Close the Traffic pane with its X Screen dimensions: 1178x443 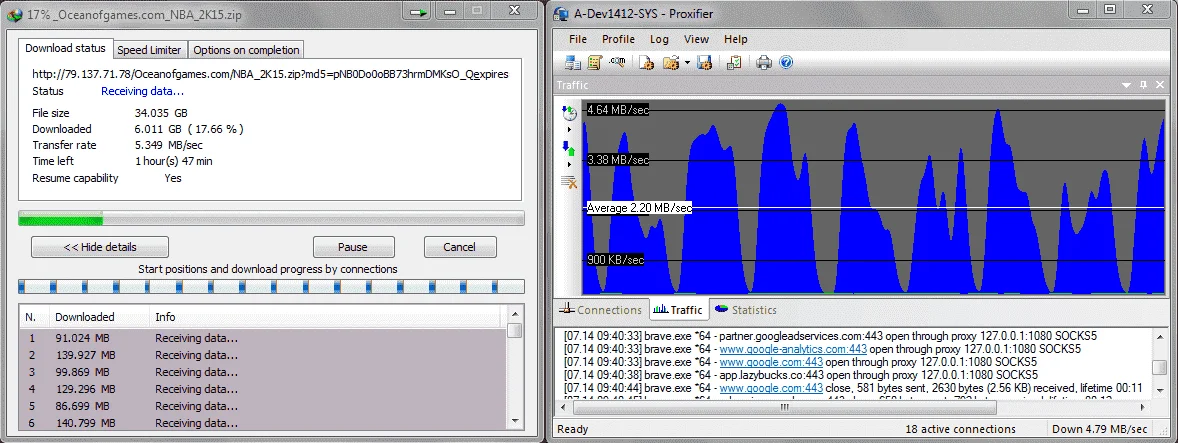point(1159,85)
